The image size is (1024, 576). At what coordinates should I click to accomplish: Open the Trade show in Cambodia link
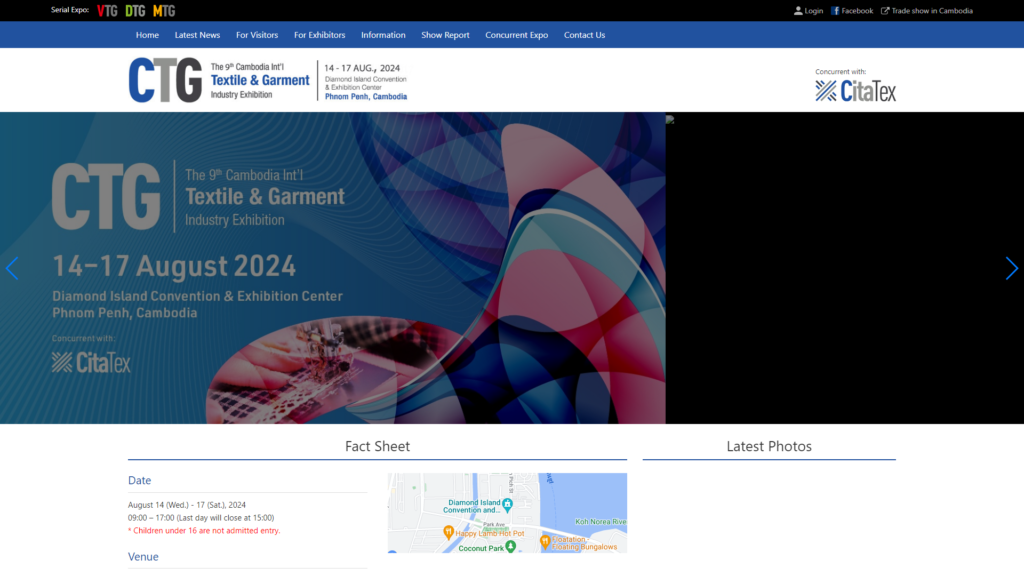[927, 10]
